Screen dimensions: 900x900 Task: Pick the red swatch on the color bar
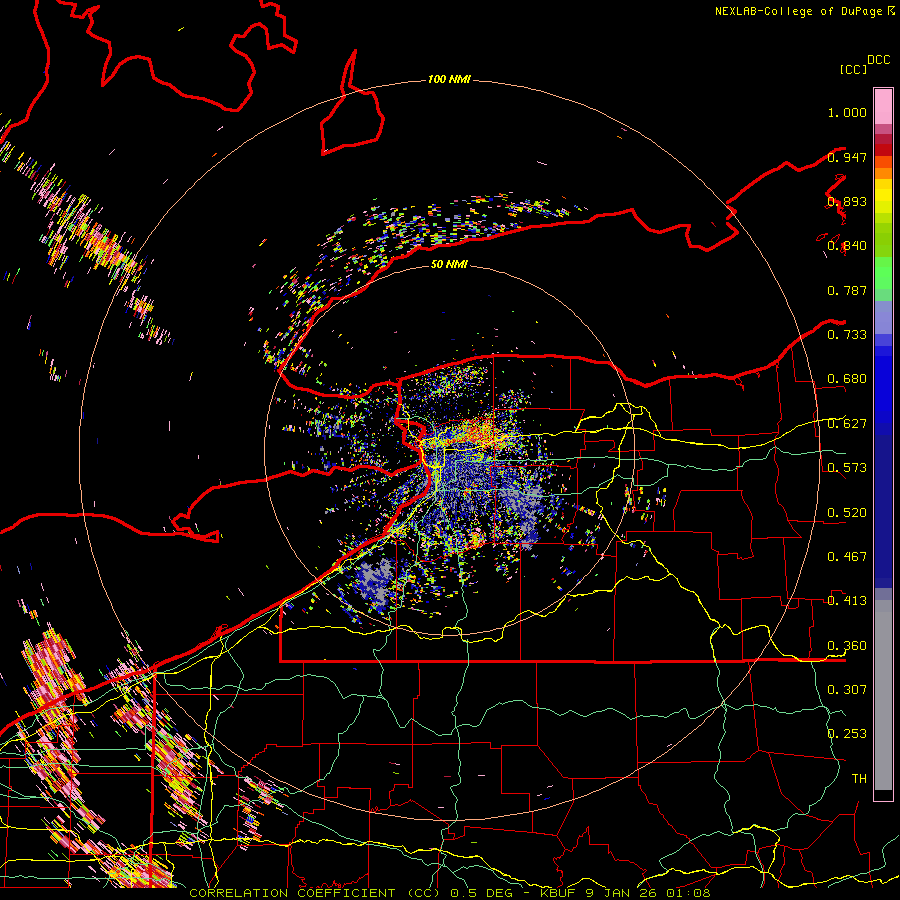tap(883, 150)
